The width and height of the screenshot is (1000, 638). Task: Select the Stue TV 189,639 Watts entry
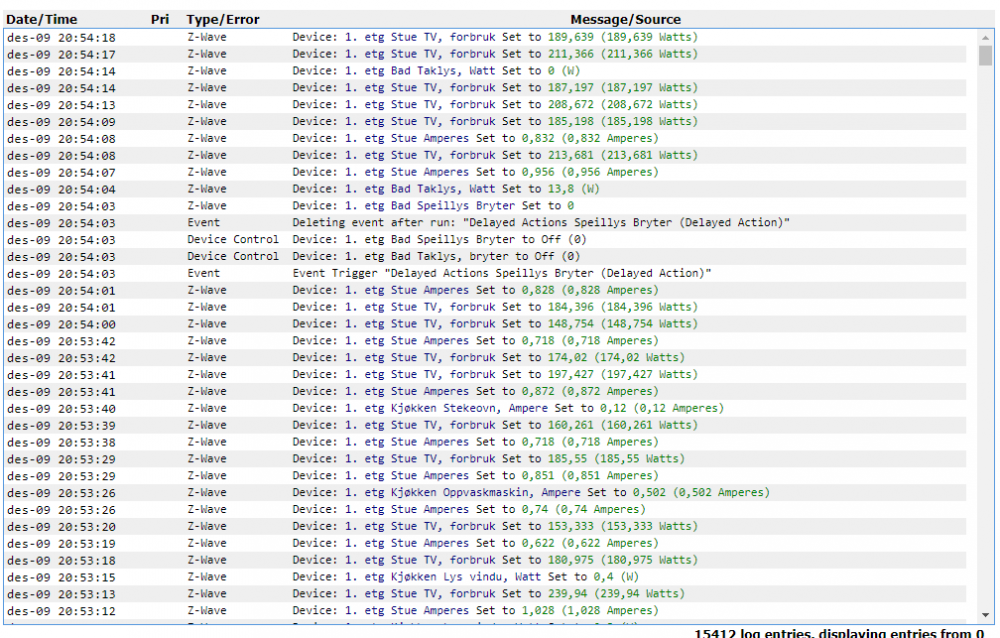[495, 37]
